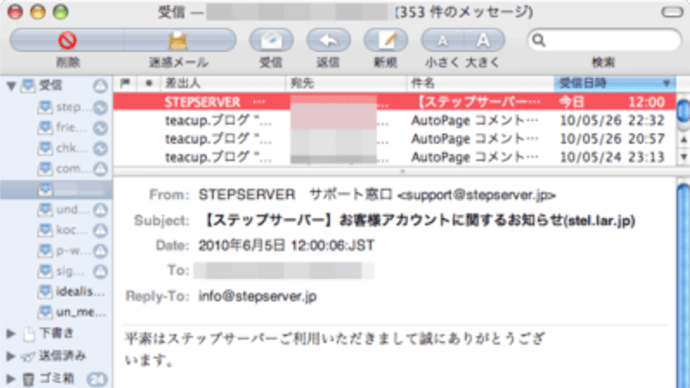
Task: Click the magnifier icon in search field
Action: pyautogui.click(x=539, y=40)
